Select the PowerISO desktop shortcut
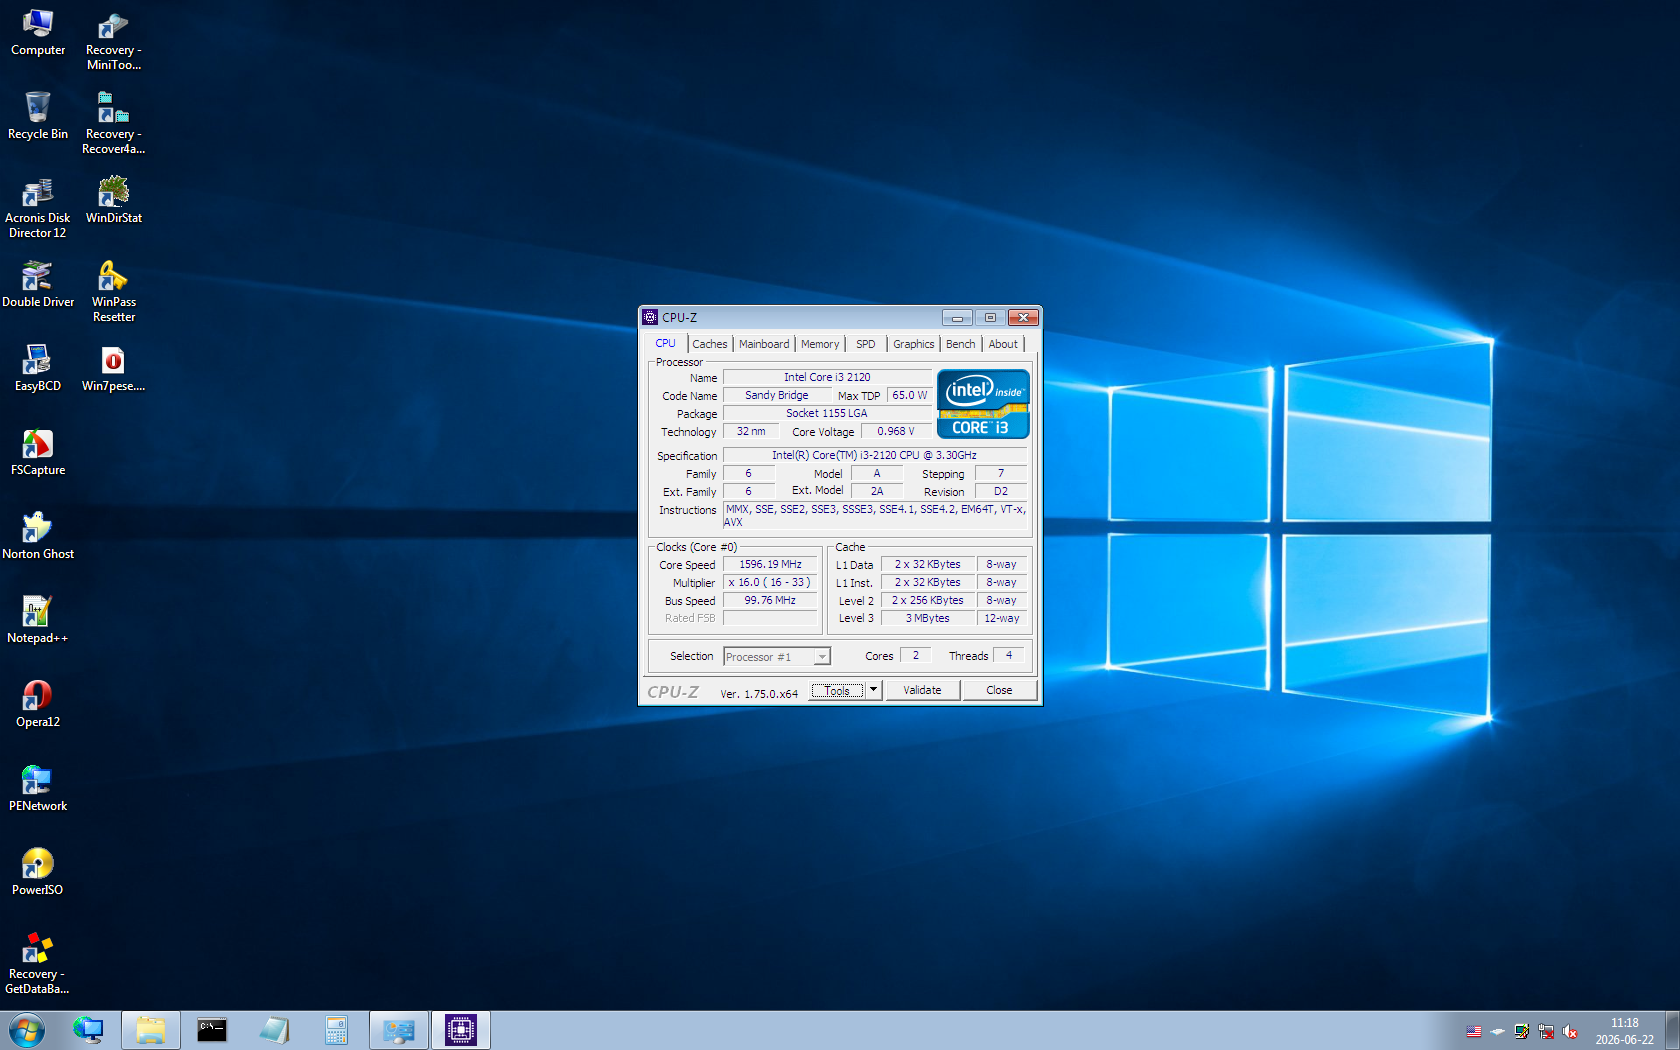Screen dimensions: 1680x1050 pyautogui.click(x=38, y=872)
